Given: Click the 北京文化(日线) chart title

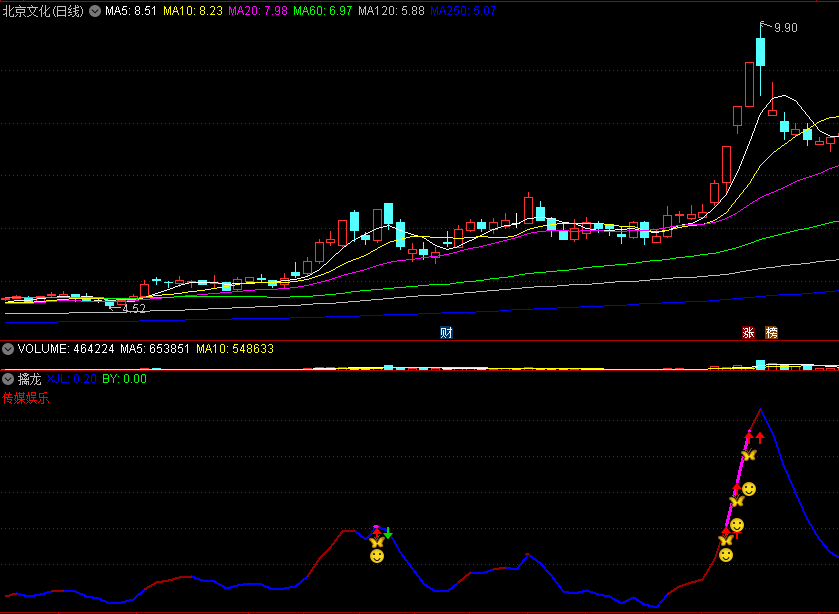Looking at the screenshot, I should pyautogui.click(x=43, y=11).
